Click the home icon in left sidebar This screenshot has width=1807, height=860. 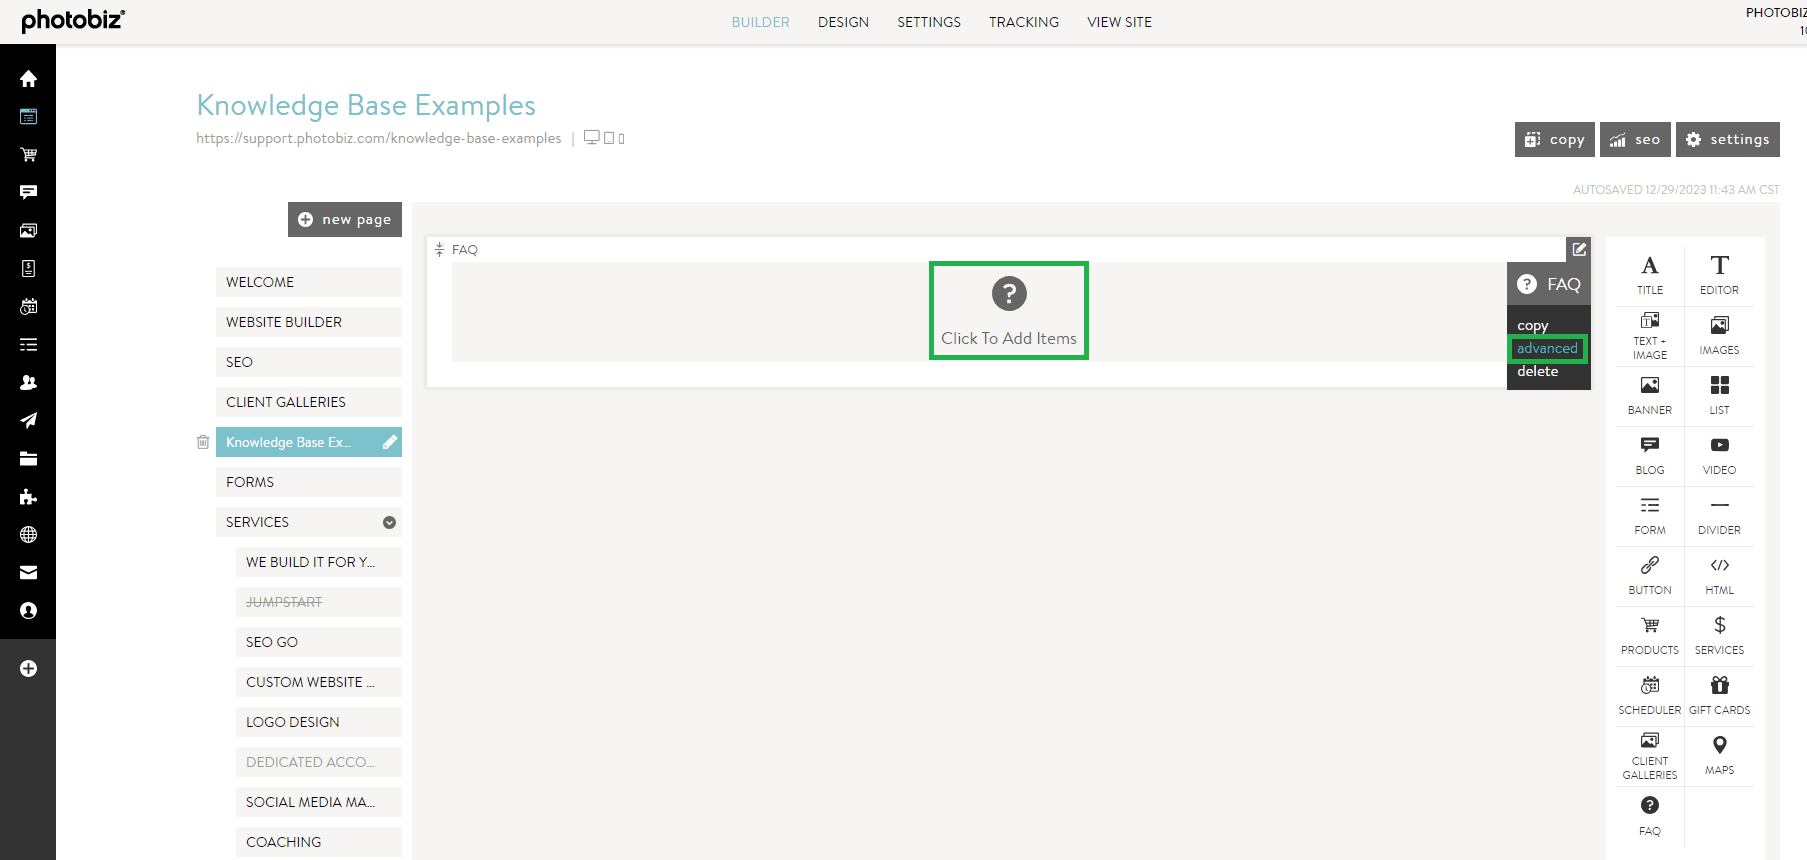point(28,78)
